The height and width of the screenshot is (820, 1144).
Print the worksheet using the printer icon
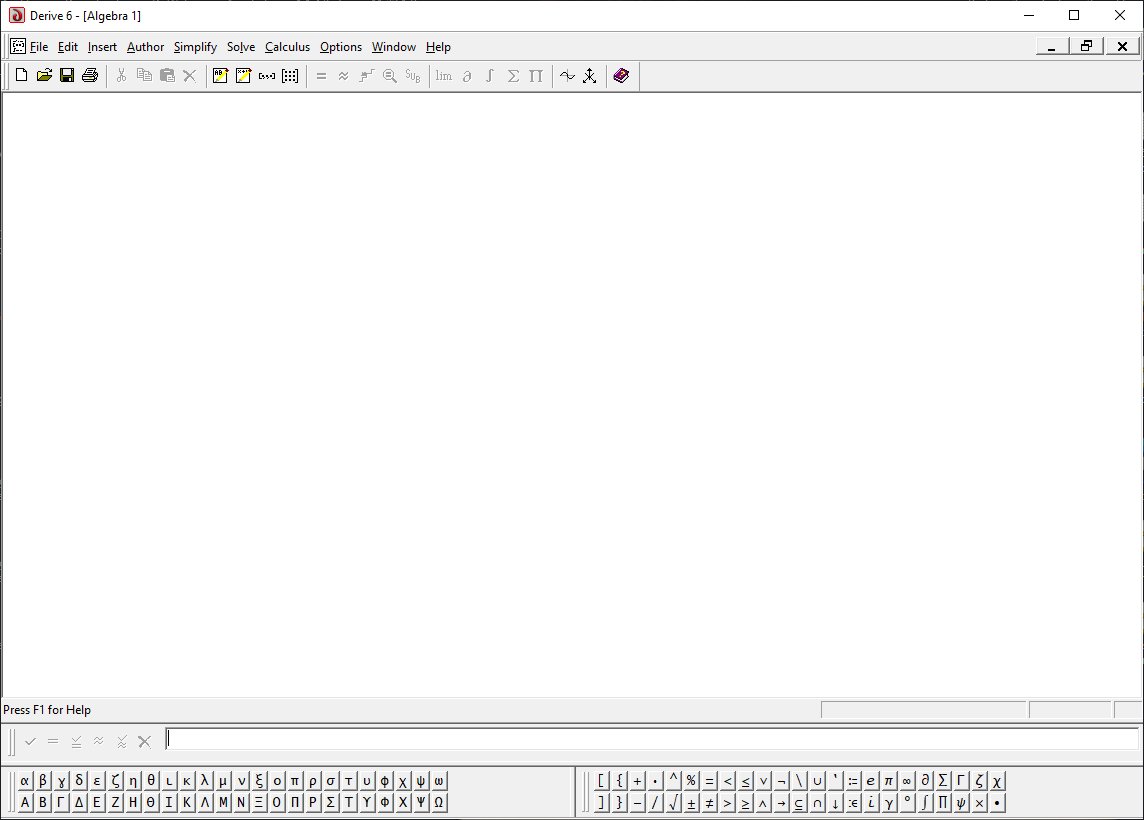coord(90,76)
